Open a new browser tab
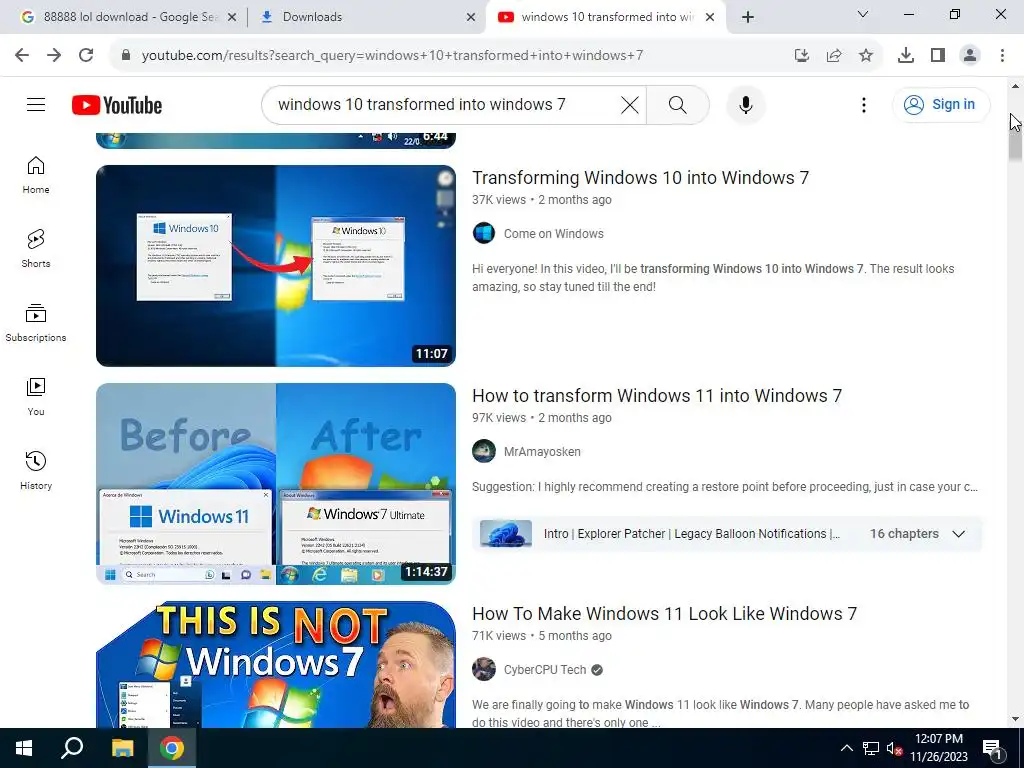 (748, 18)
